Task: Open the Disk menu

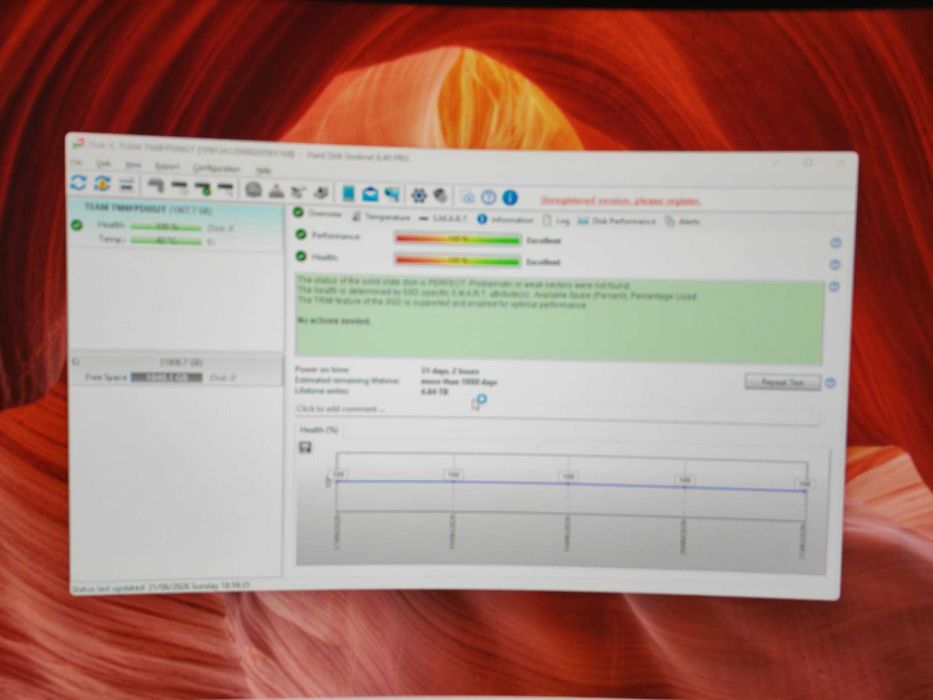Action: click(x=104, y=164)
